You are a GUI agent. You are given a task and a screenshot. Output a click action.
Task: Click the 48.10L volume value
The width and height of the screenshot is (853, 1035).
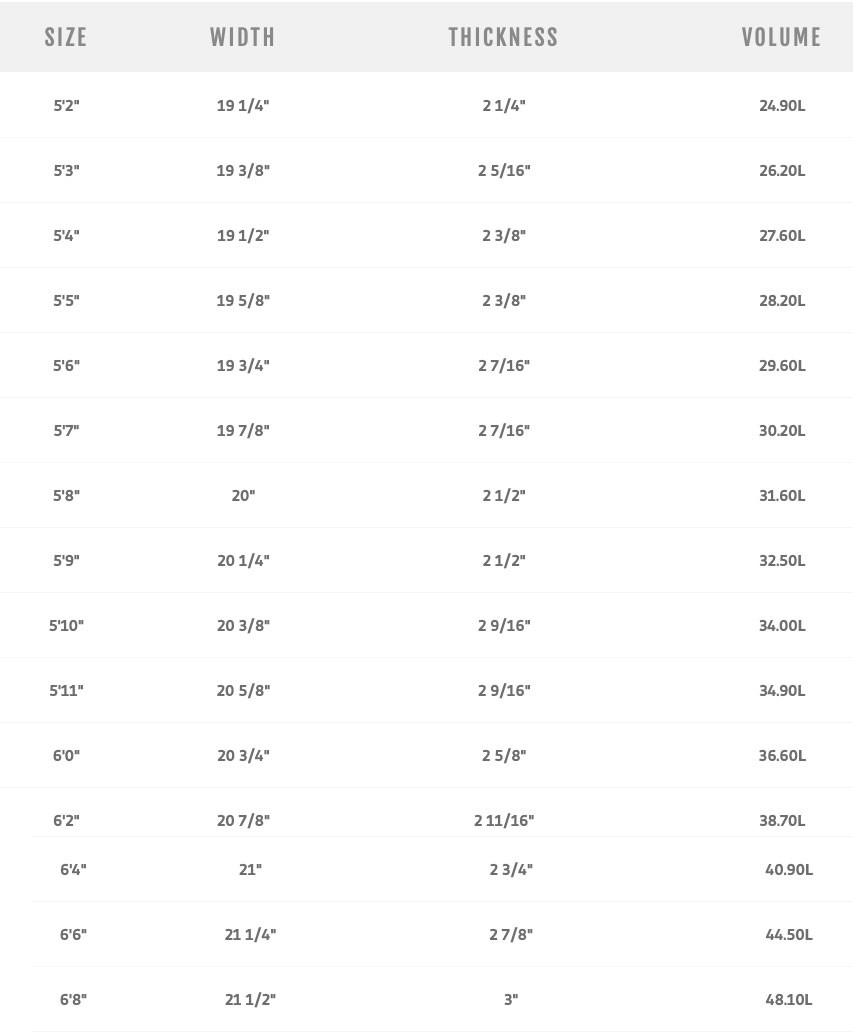pos(789,999)
